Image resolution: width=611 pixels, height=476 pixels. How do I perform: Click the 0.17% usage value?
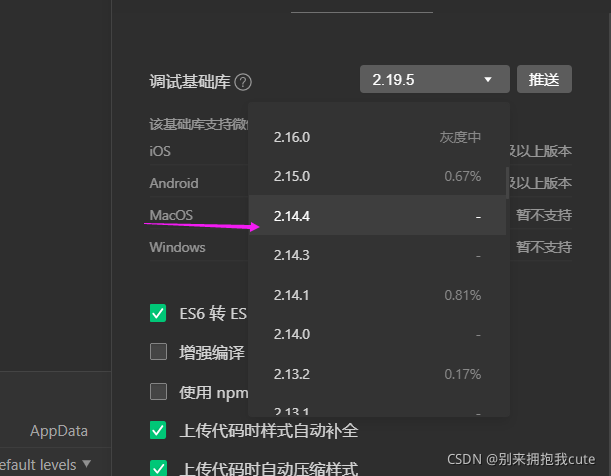tap(463, 374)
